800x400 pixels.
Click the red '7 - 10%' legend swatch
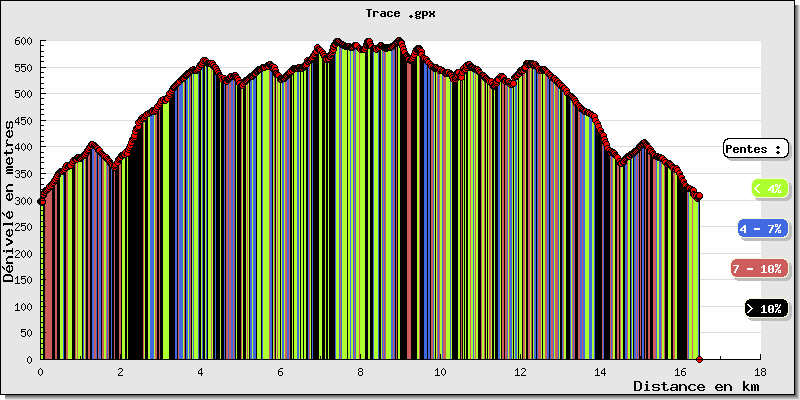(757, 269)
